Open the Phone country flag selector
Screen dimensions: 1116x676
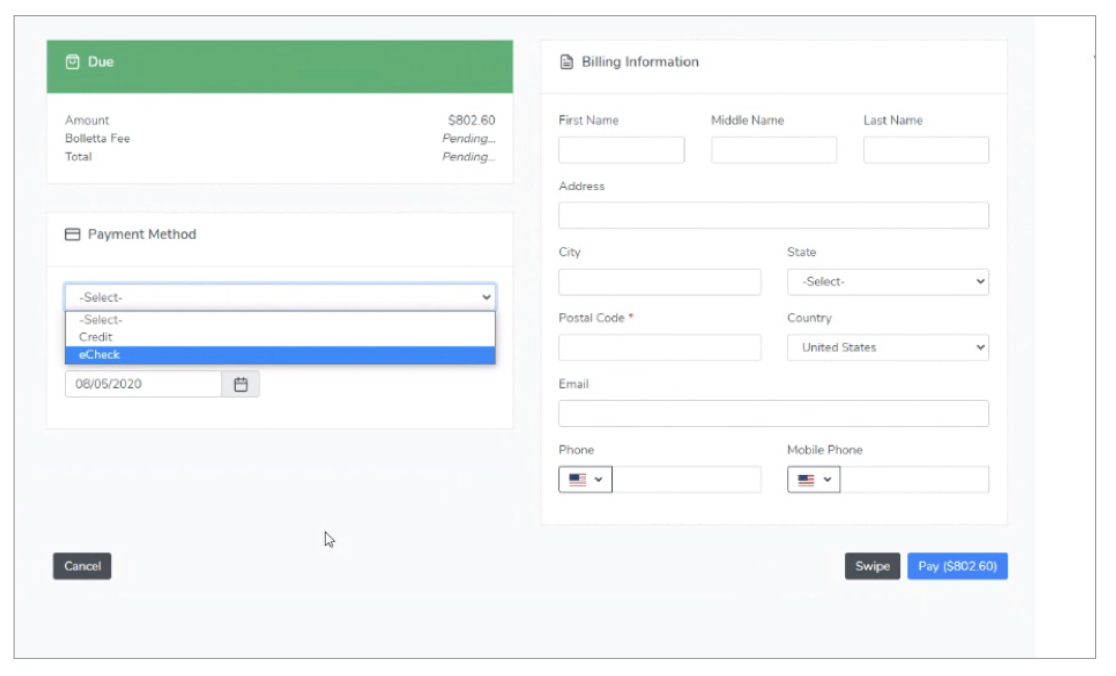click(585, 480)
